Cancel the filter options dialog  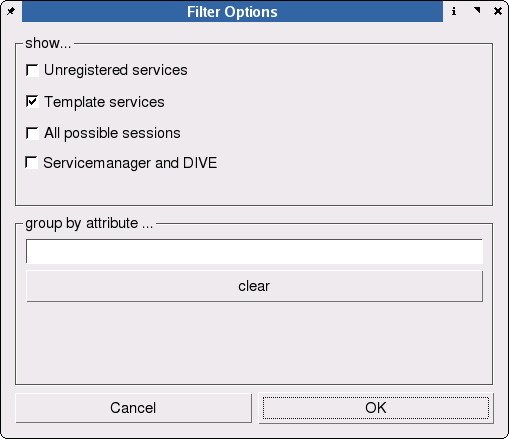pyautogui.click(x=133, y=408)
